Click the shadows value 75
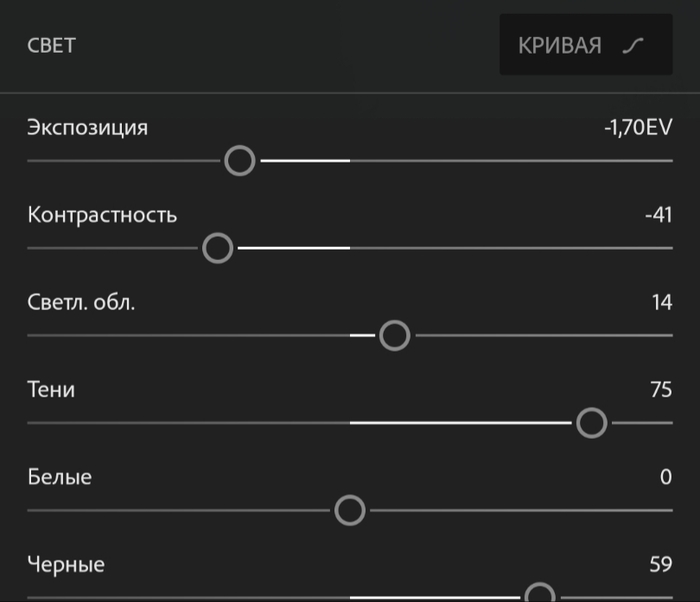The height and width of the screenshot is (602, 700). [661, 390]
